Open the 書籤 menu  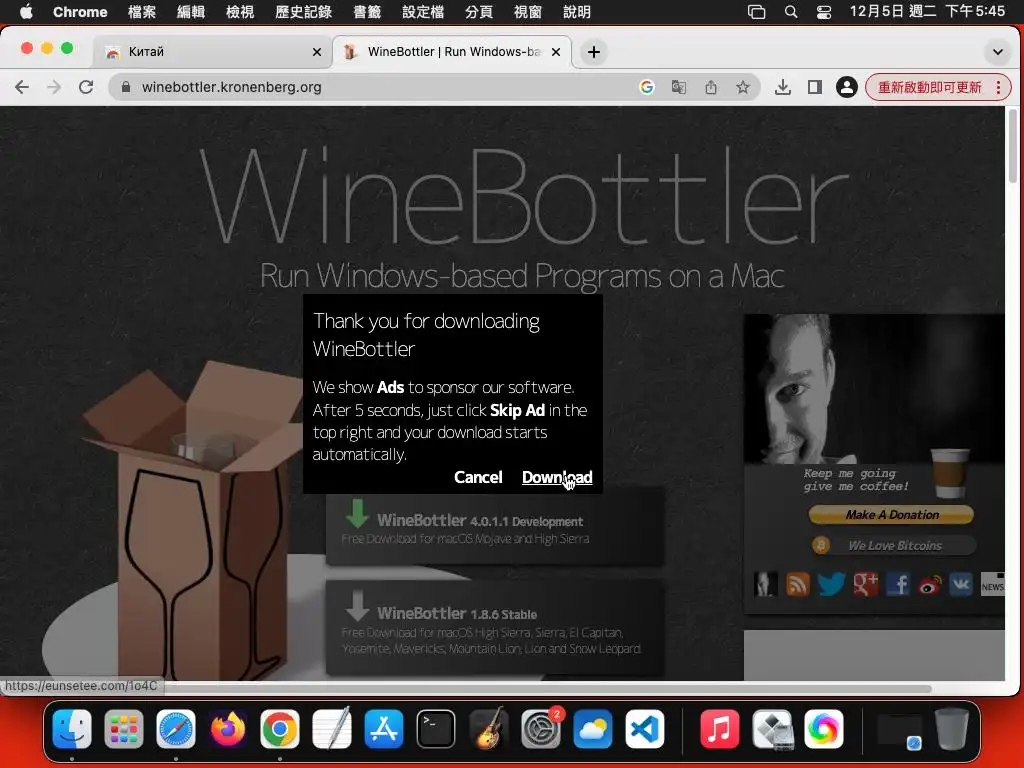click(367, 12)
